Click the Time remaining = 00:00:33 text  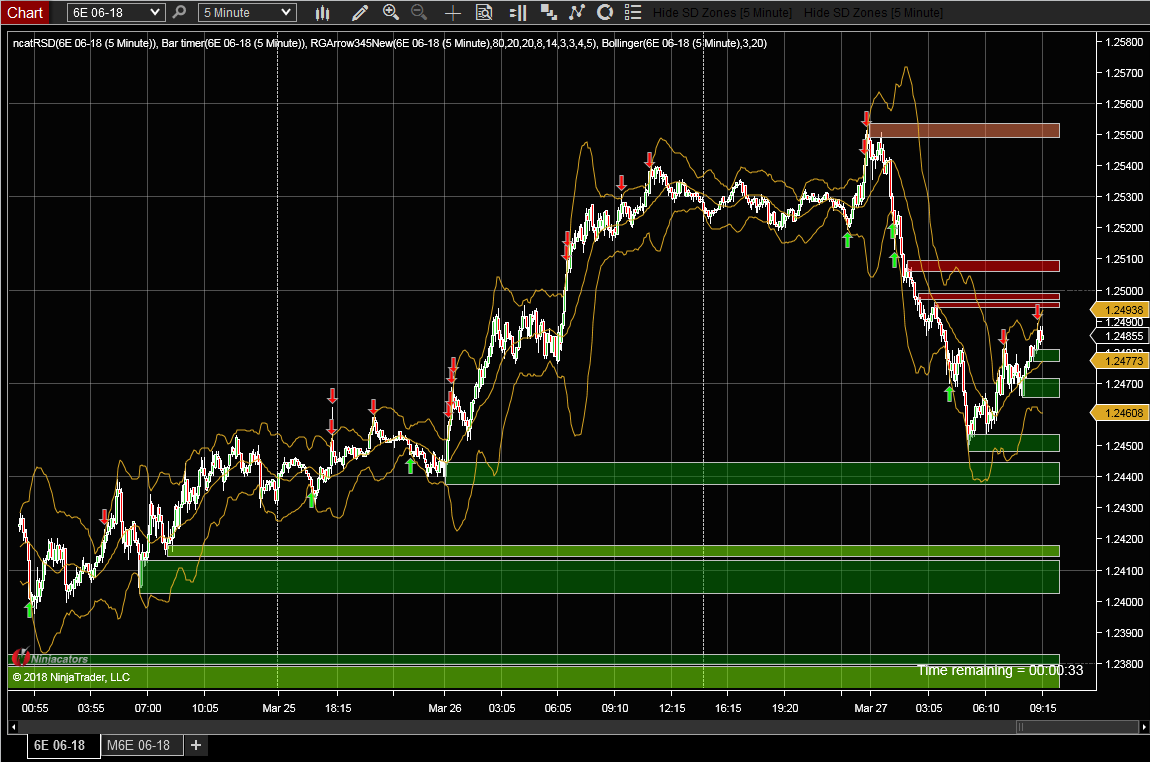click(1000, 670)
